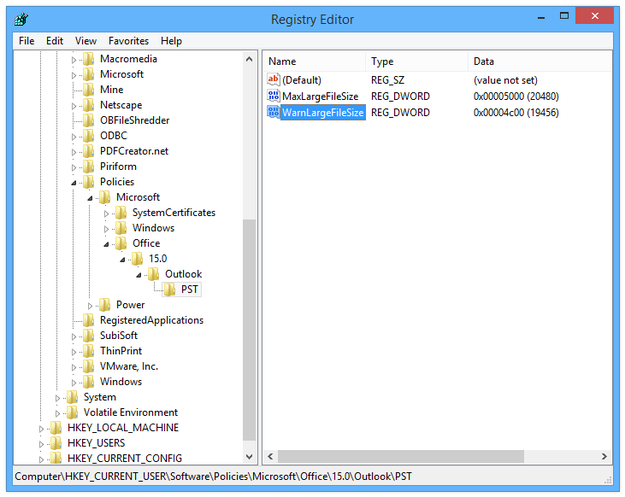Open the Edit menu
The image size is (625, 497).
(55, 41)
